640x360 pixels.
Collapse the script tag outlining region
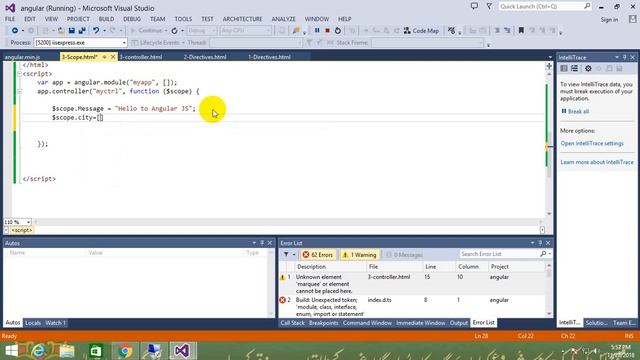pos(19,74)
